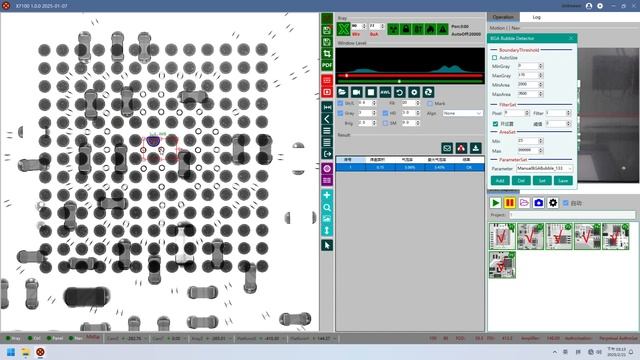Screen dimensions: 640x360
Task: Open File Explorer from the taskbar
Action: pyautogui.click(x=25, y=352)
